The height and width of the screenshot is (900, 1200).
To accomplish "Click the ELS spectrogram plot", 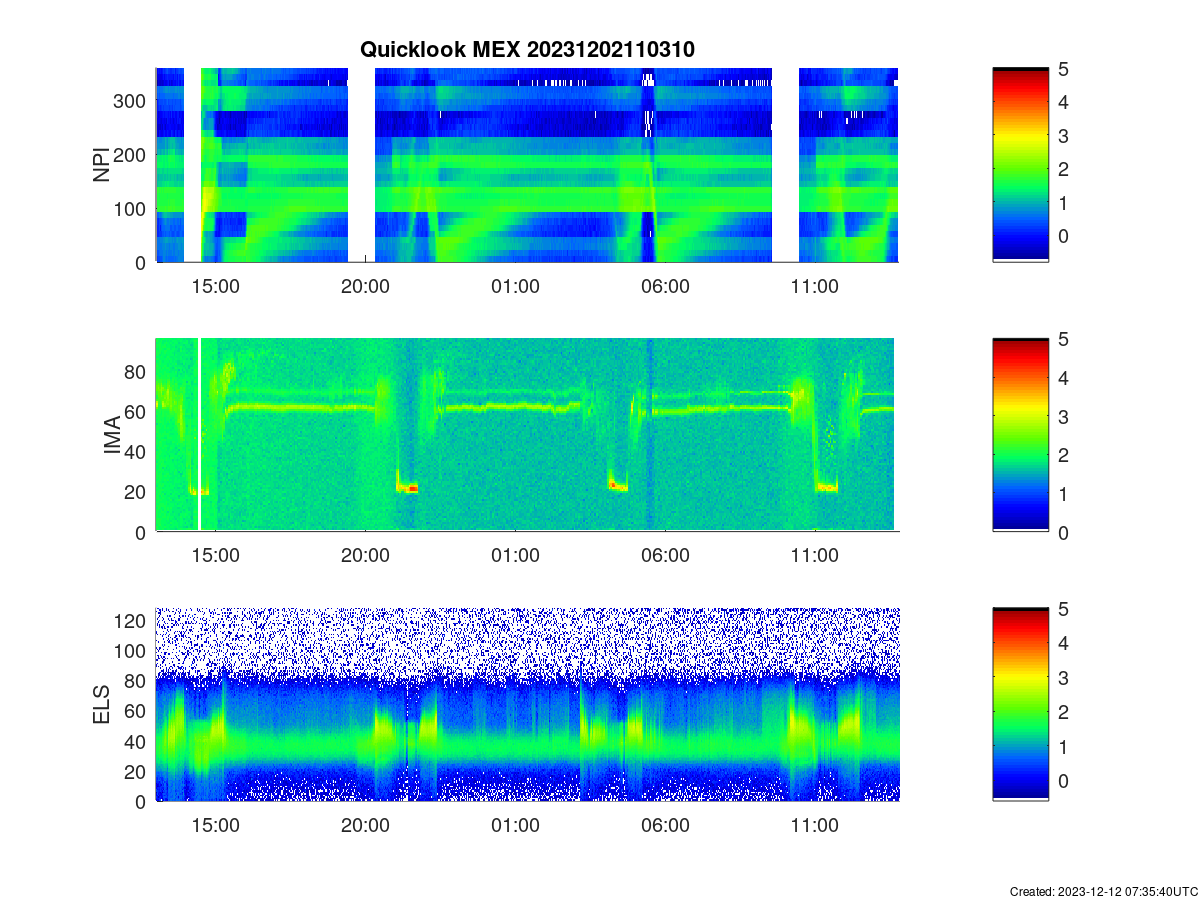I will pos(527,705).
